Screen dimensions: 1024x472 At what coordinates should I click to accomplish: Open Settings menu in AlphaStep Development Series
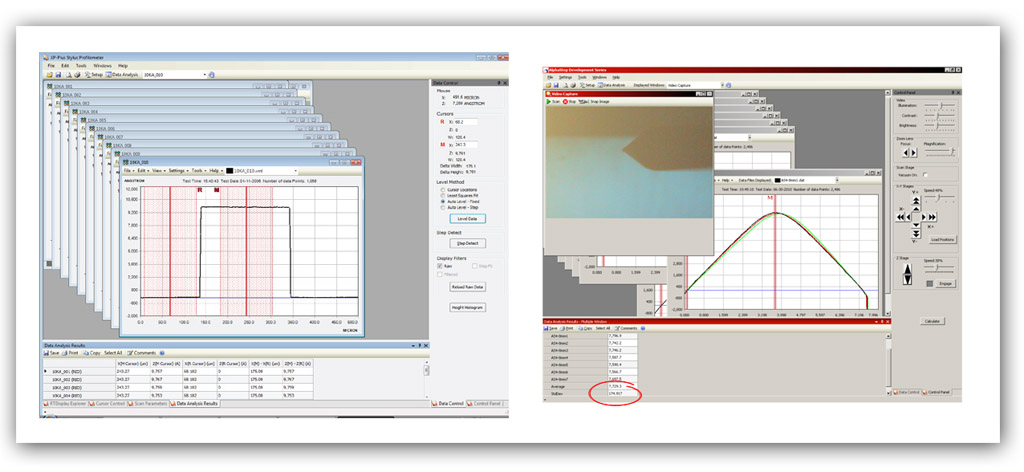click(x=566, y=77)
